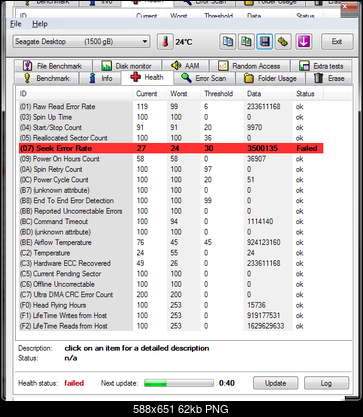
Task: Select Offline Uncorrectable row
Action: pos(171,284)
